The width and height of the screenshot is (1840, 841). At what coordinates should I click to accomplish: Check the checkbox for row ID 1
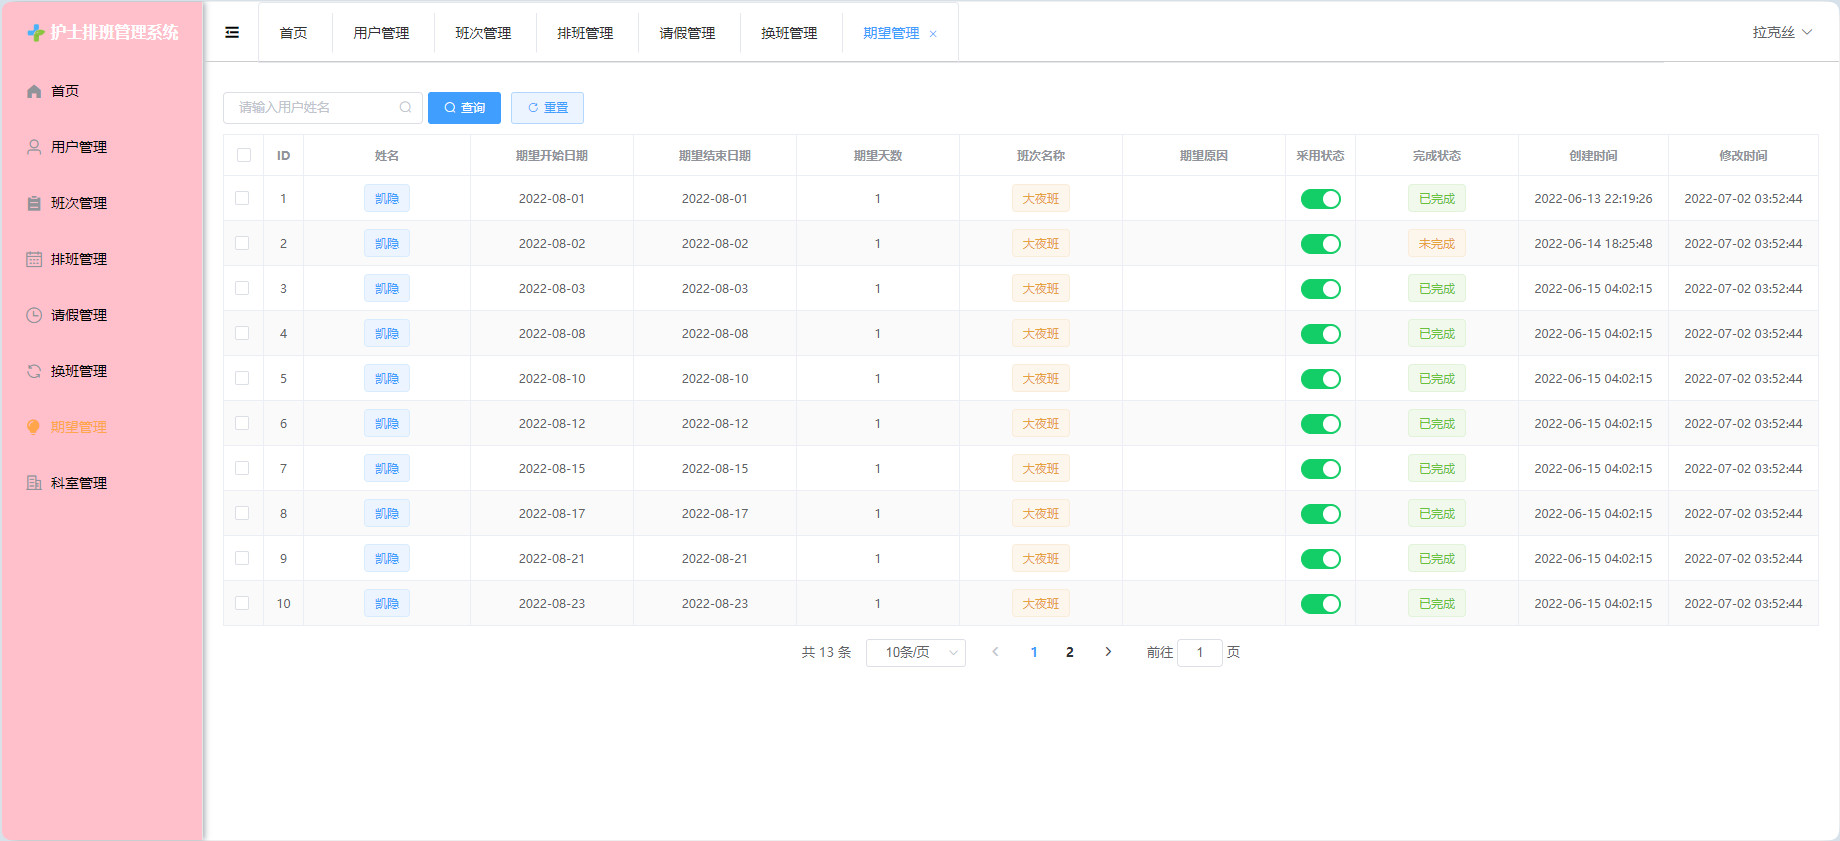point(242,198)
